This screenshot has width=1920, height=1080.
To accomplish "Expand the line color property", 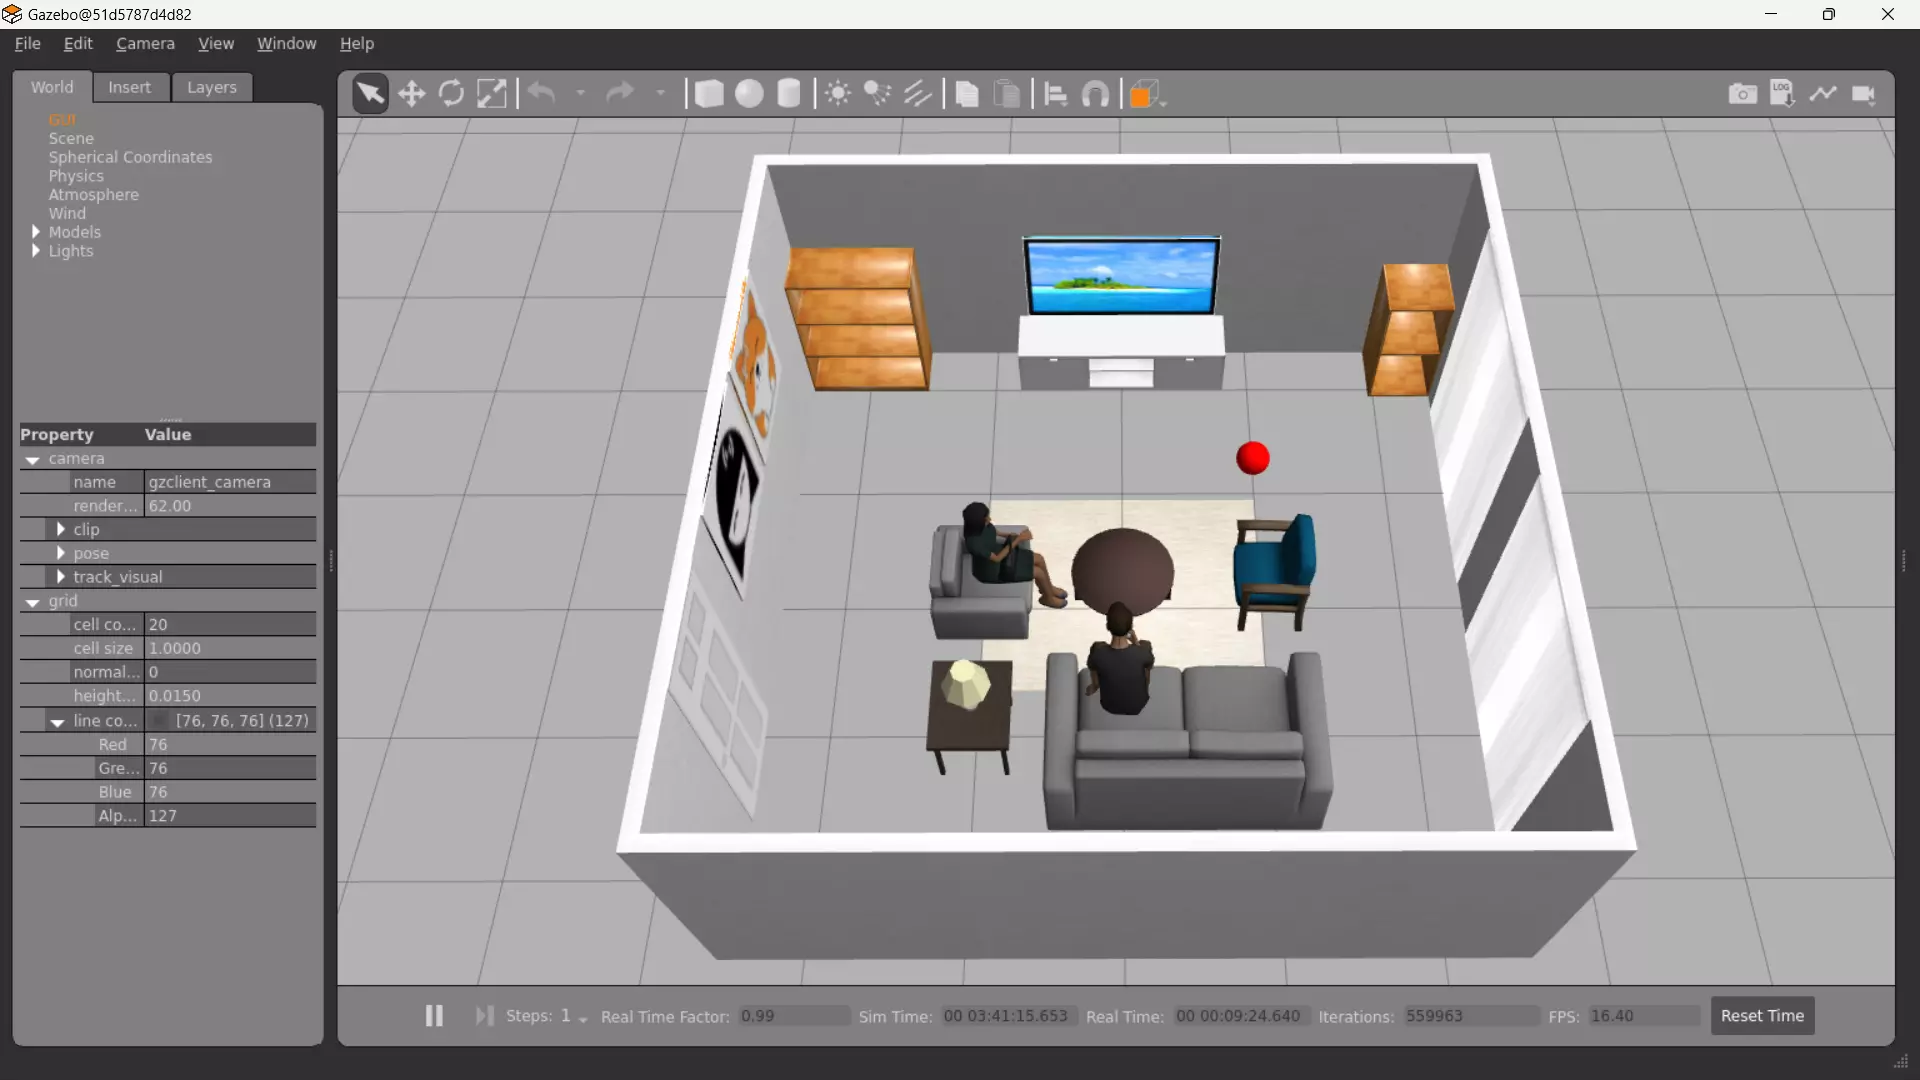I will (57, 720).
